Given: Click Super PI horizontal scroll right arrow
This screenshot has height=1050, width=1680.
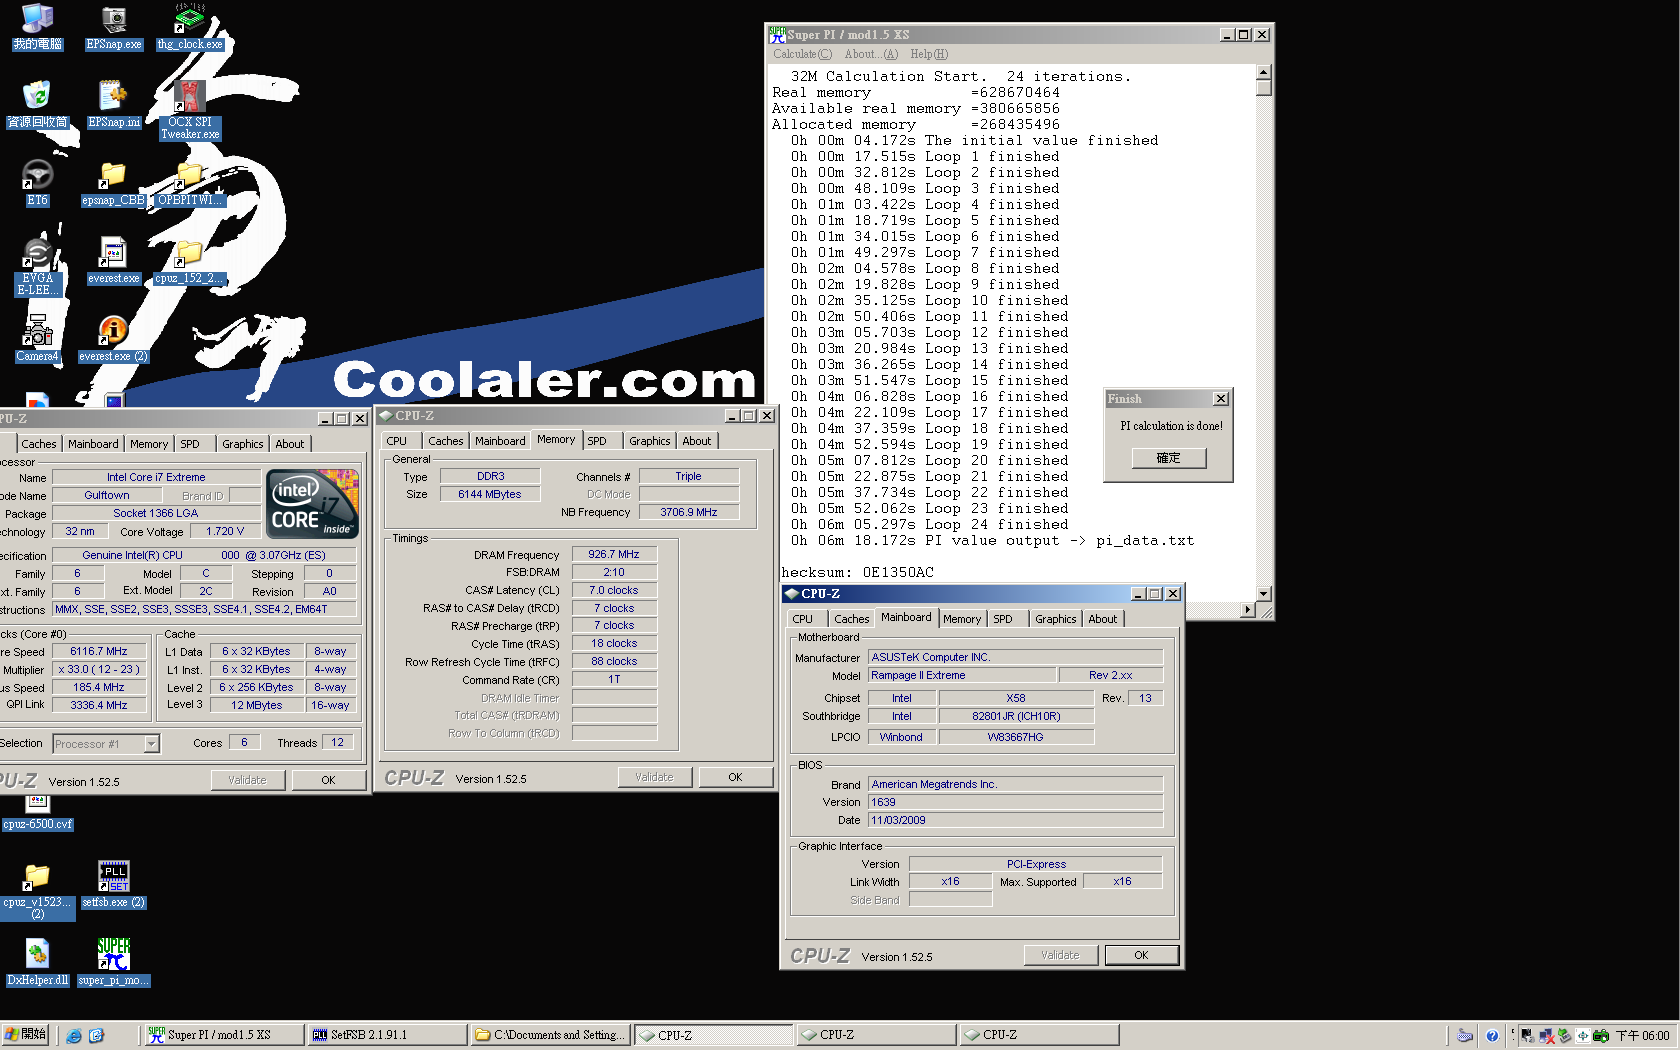Looking at the screenshot, I should tap(1247, 609).
